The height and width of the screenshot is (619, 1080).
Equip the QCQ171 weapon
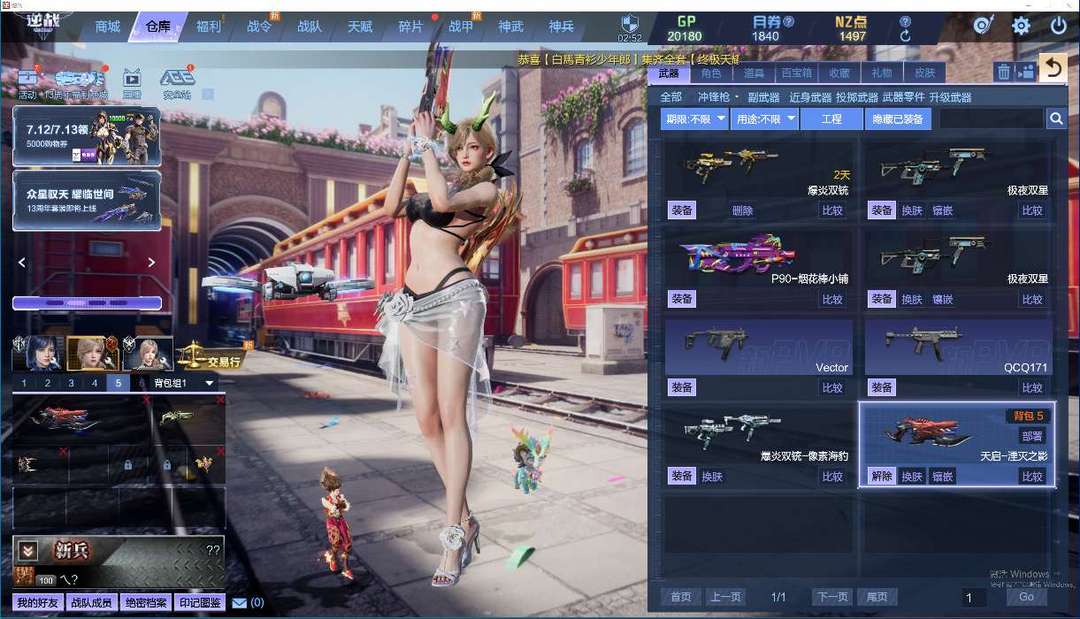pyautogui.click(x=882, y=388)
